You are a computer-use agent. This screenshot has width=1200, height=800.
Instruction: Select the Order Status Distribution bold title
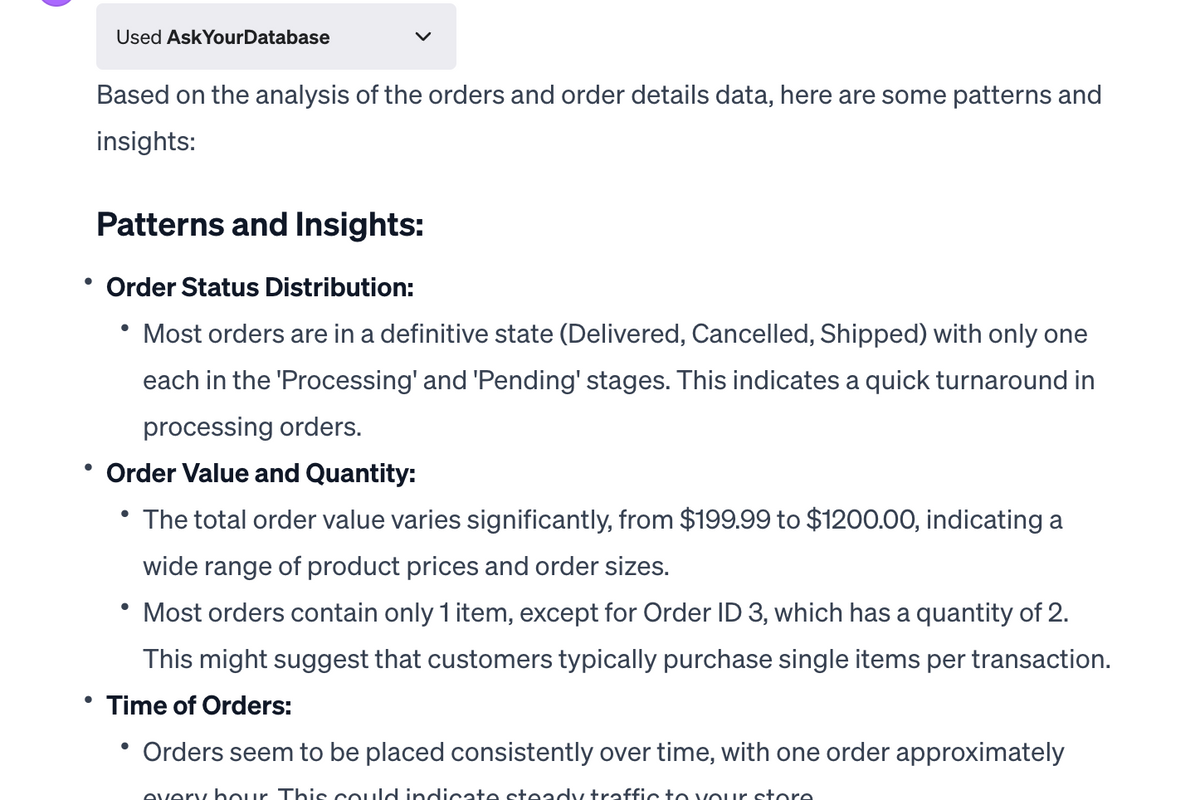coord(260,288)
